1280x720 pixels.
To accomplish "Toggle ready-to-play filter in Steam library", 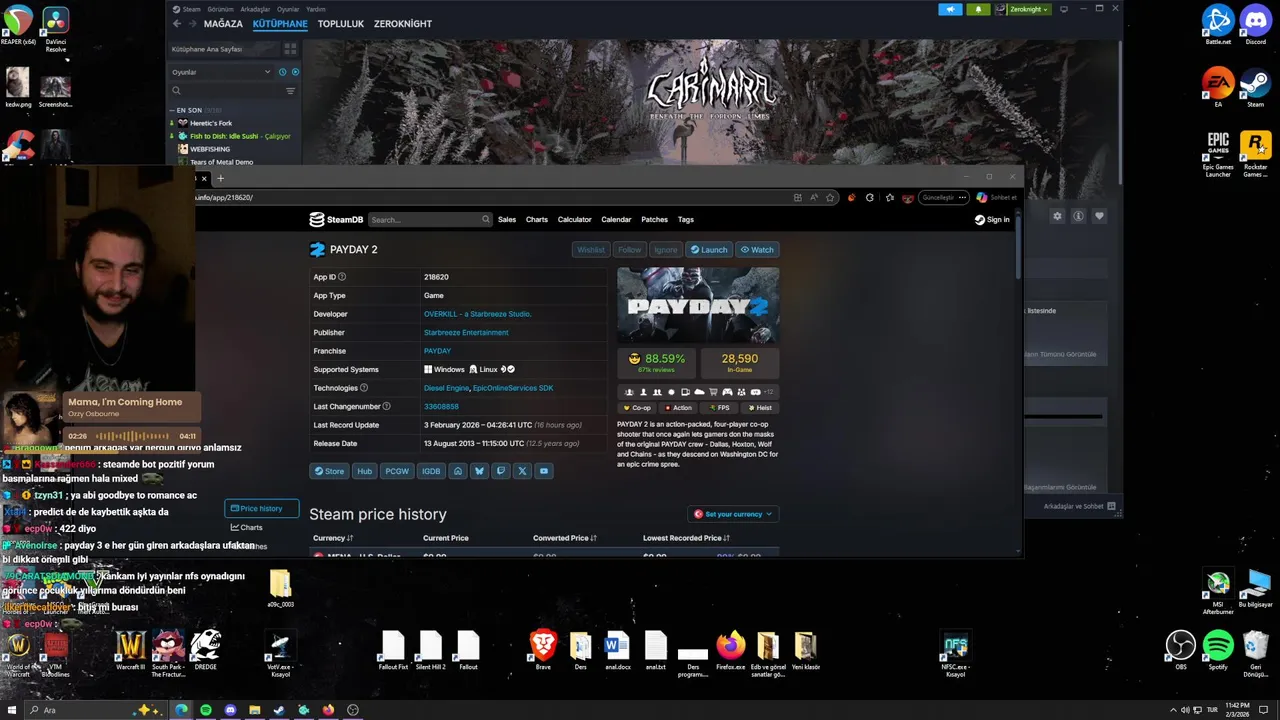I will 295,72.
